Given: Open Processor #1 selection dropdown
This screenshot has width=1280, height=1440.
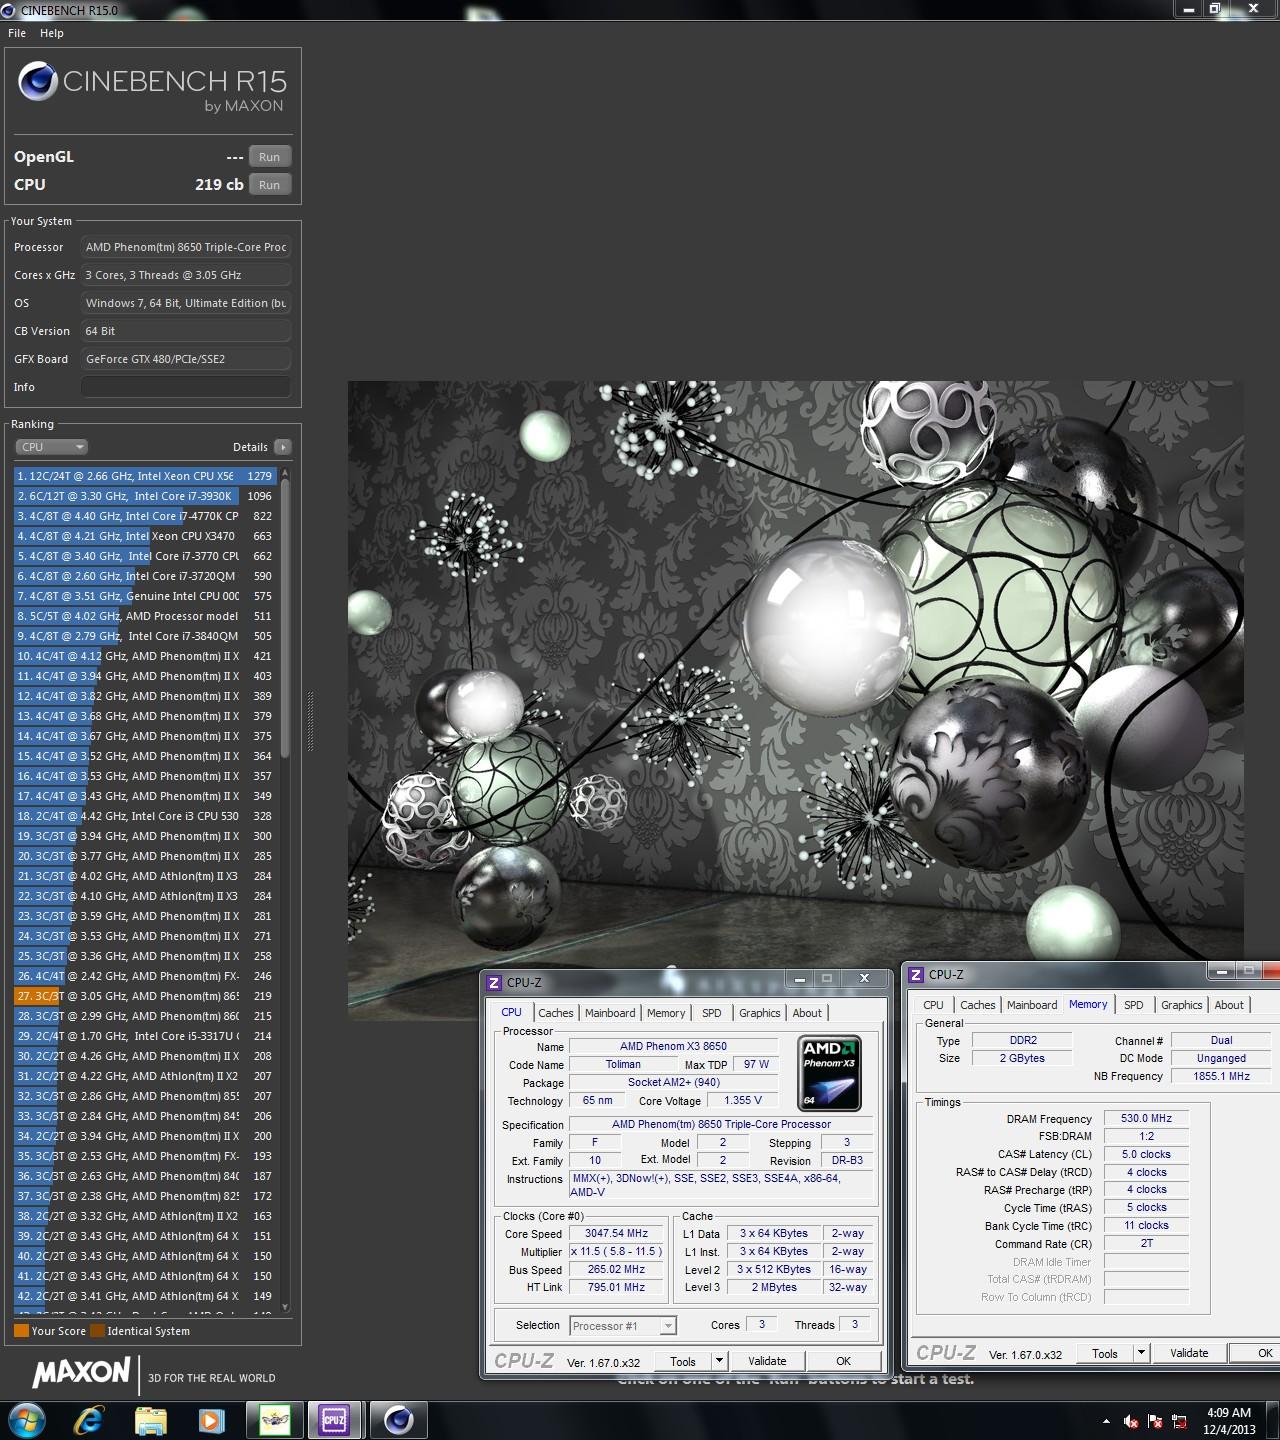Looking at the screenshot, I should coord(623,1326).
